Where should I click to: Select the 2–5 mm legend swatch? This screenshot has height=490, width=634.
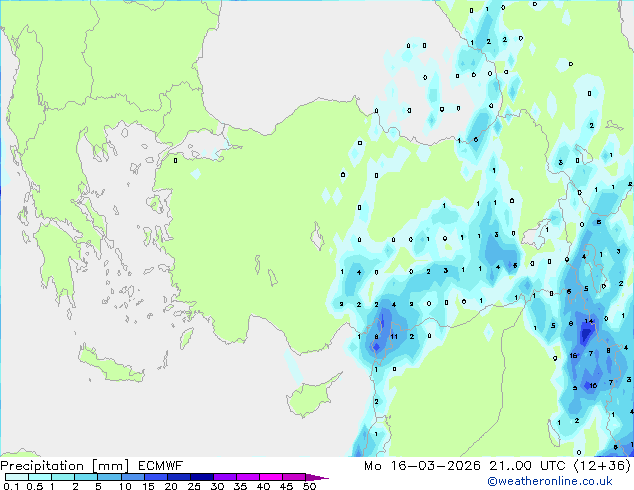click(86, 477)
